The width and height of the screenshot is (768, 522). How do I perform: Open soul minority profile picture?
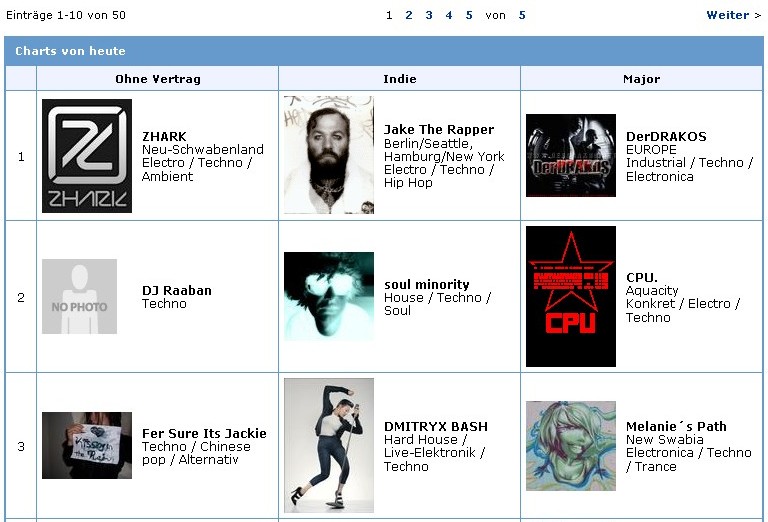329,296
